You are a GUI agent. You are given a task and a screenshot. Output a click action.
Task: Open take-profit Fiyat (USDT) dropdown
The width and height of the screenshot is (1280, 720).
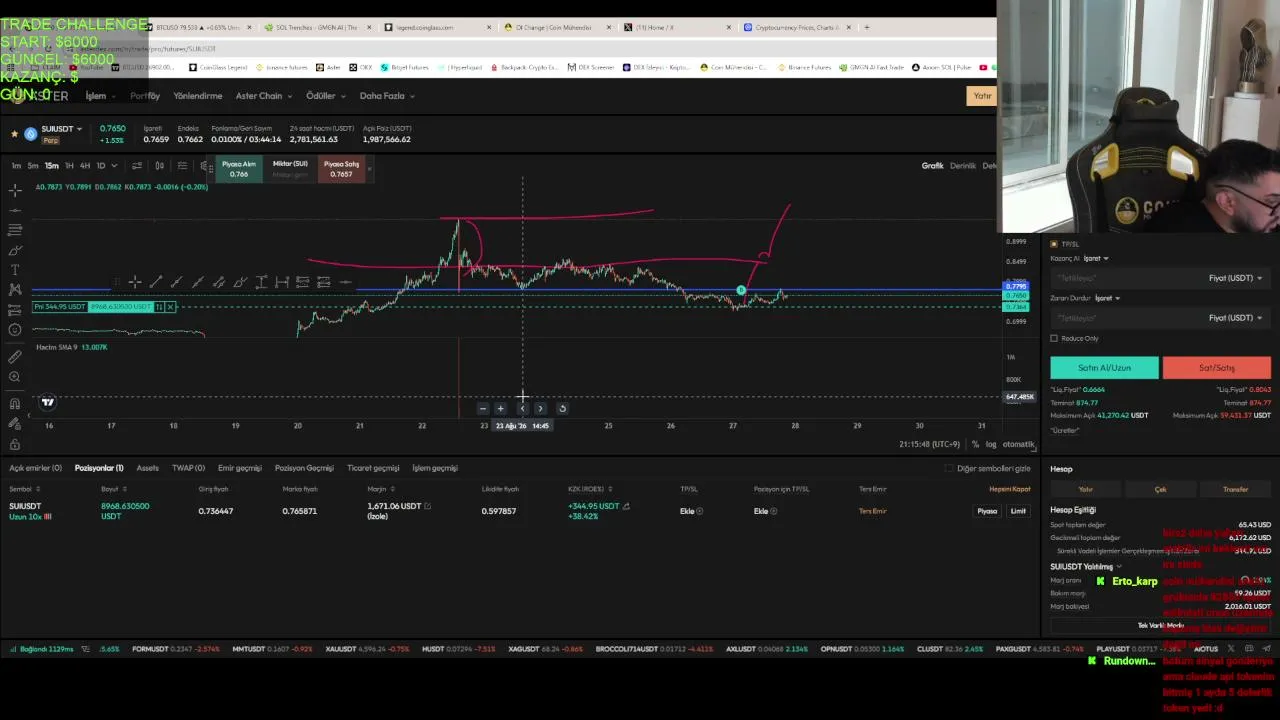click(x=1235, y=278)
